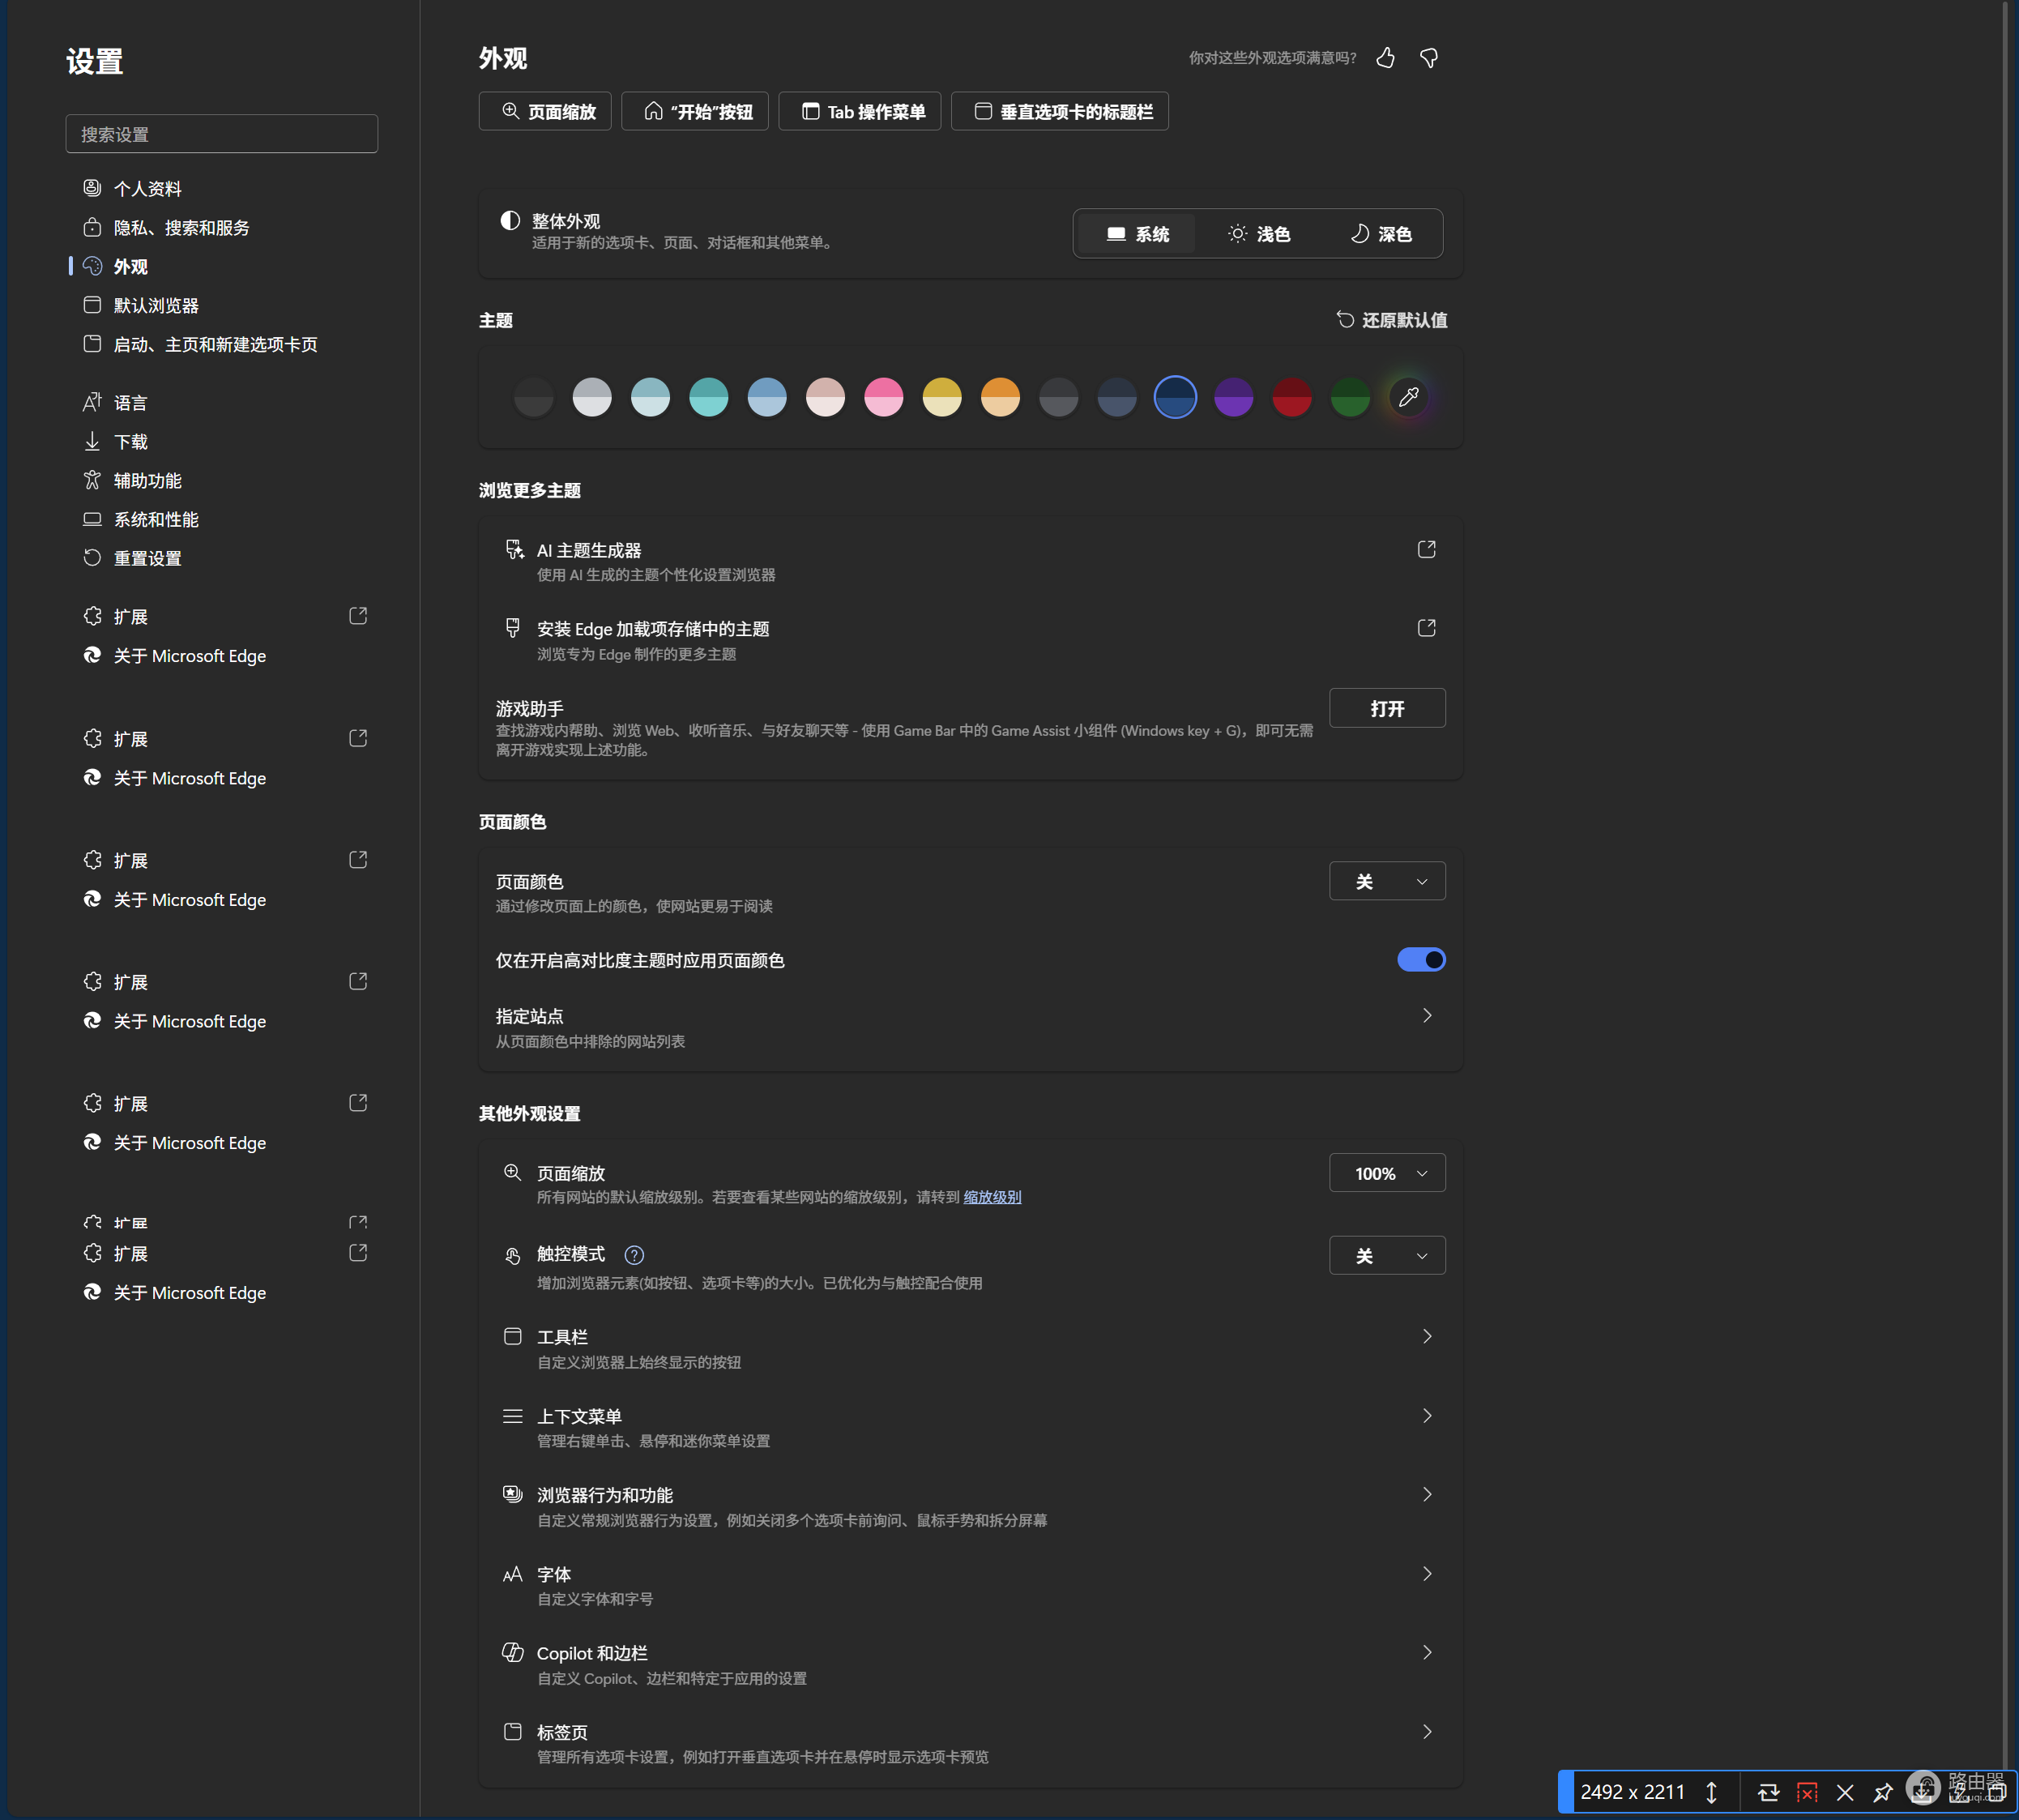Click the external link icon for 安装 Edge 加载项存储中的主题
This screenshot has width=2019, height=1820.
[1427, 628]
